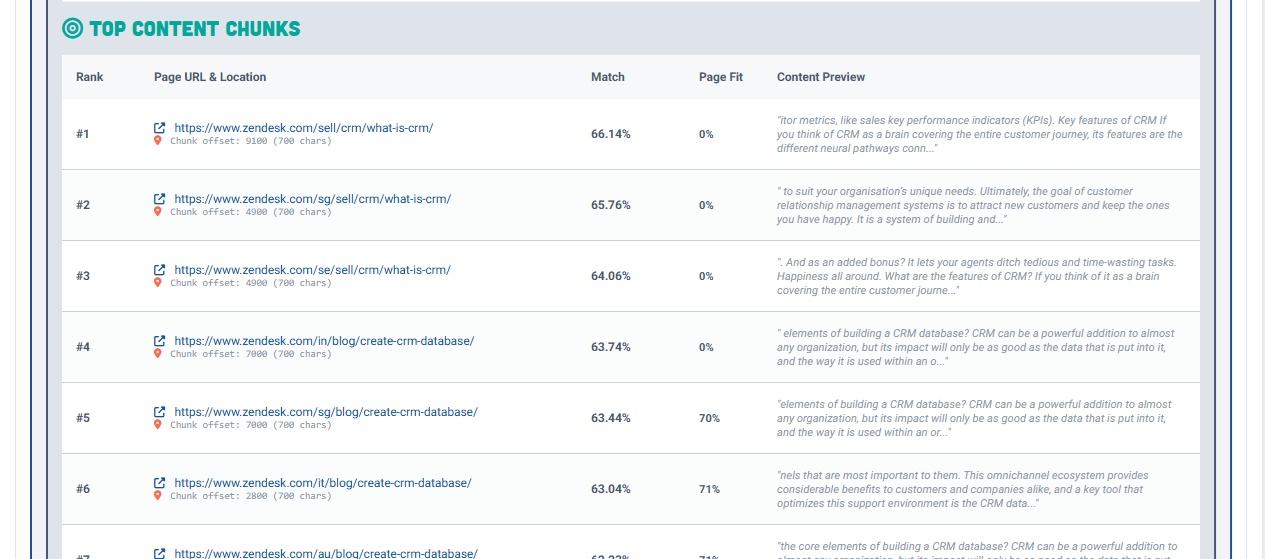
Task: Click rank cell #2
Action: point(83,205)
